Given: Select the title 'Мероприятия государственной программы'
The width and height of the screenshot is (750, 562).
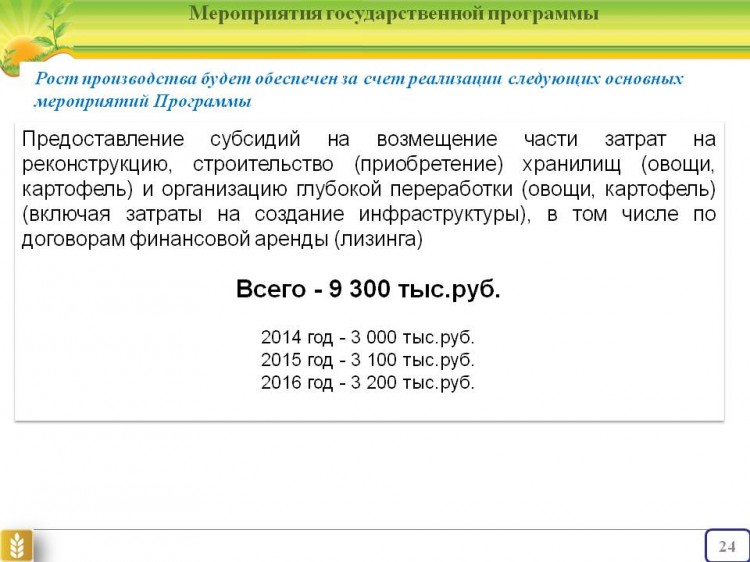Looking at the screenshot, I should pos(394,13).
